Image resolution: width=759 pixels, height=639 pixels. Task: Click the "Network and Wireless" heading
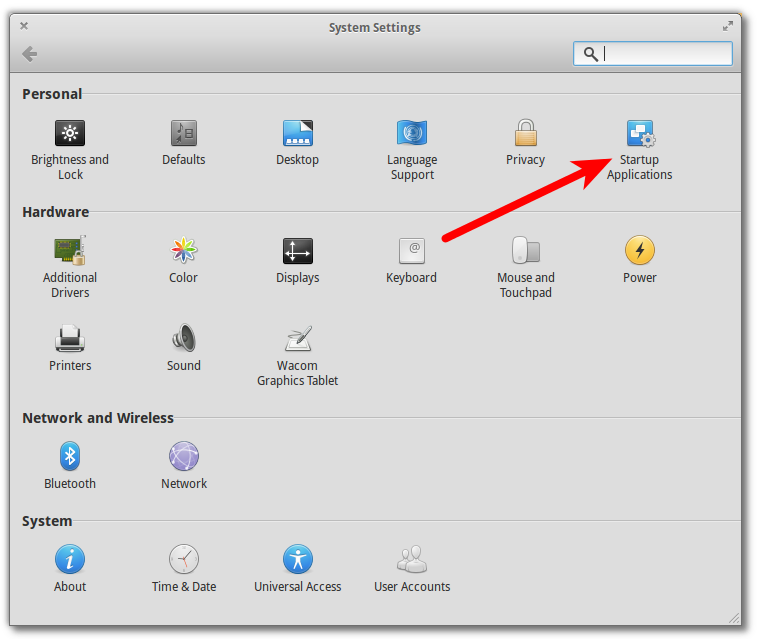click(98, 418)
